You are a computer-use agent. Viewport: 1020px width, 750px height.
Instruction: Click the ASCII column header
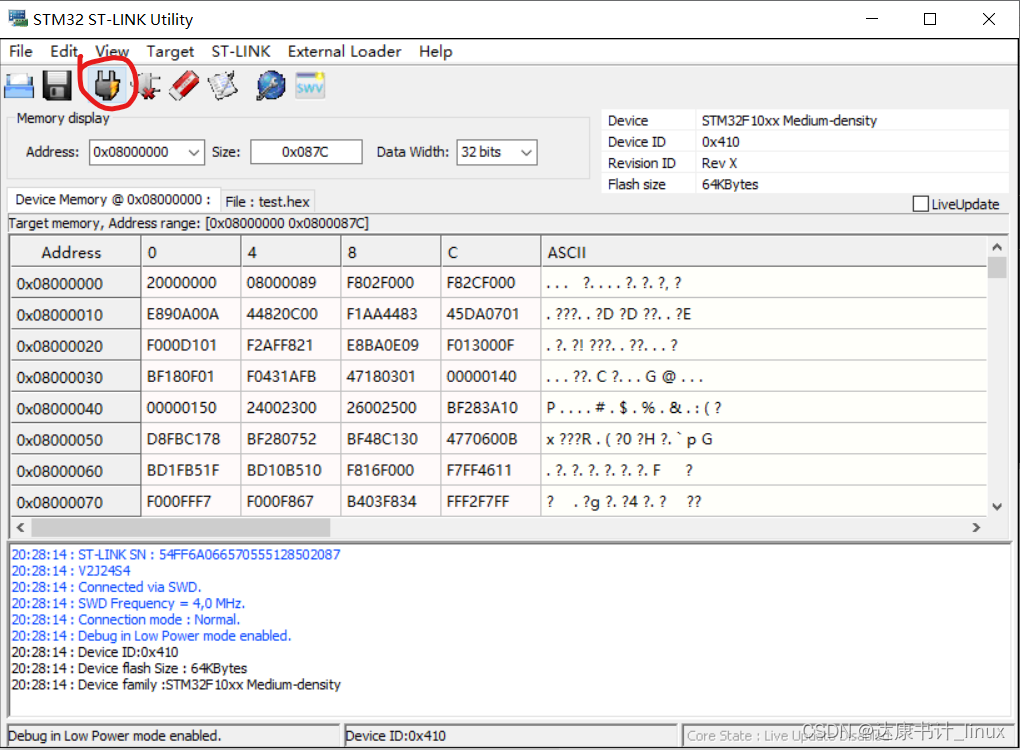coord(764,252)
